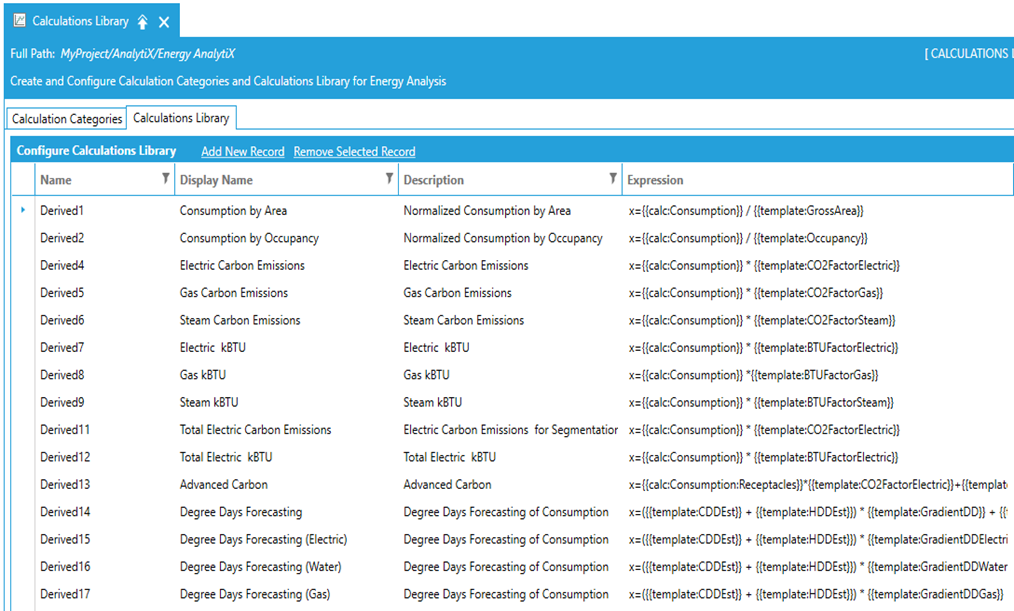Click the Derived7 Electric kBTU expression cell
Screen dimensions: 1014x611
pyautogui.click(x=763, y=348)
